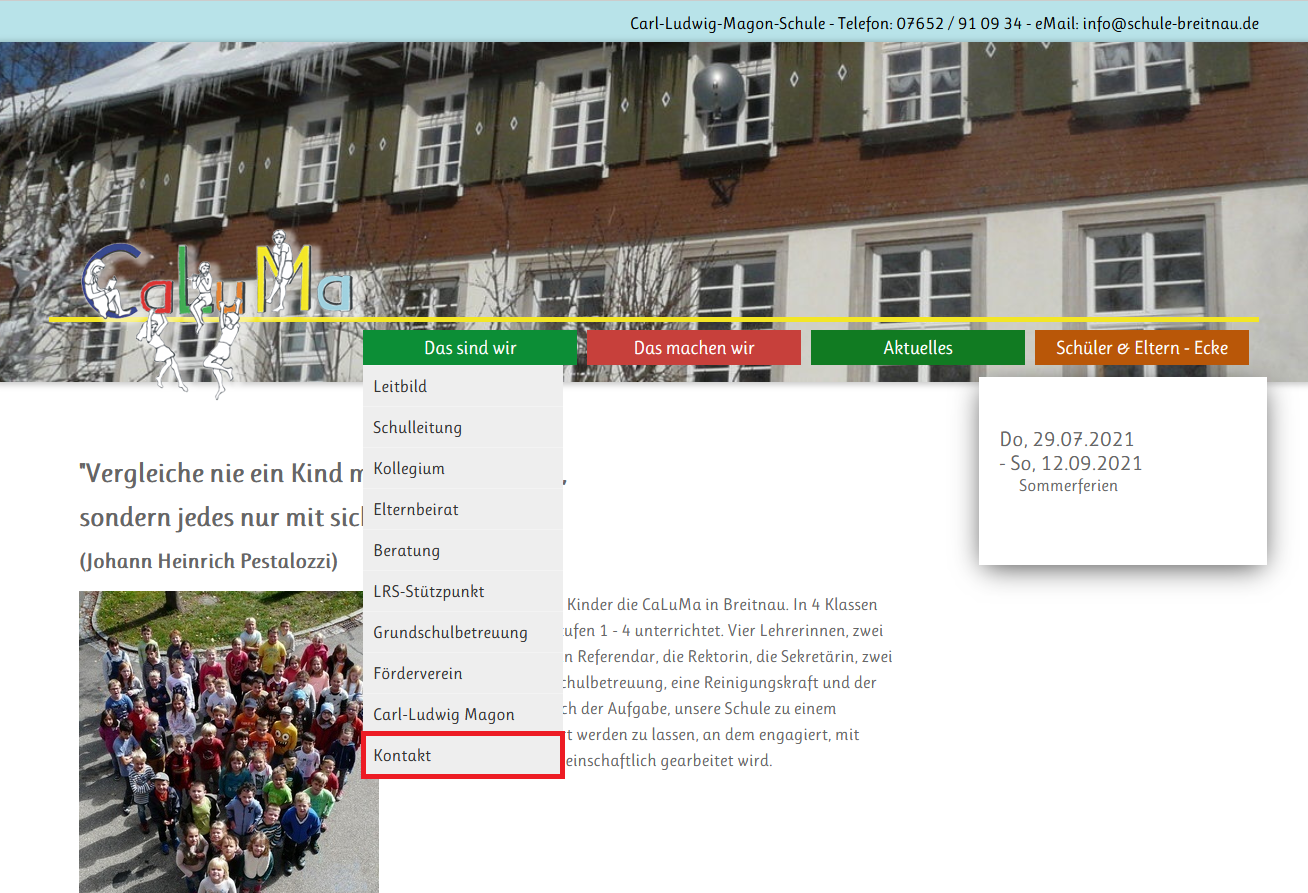The image size is (1308, 893).
Task: Open the LRS-Stützpunkt page
Action: tap(428, 591)
